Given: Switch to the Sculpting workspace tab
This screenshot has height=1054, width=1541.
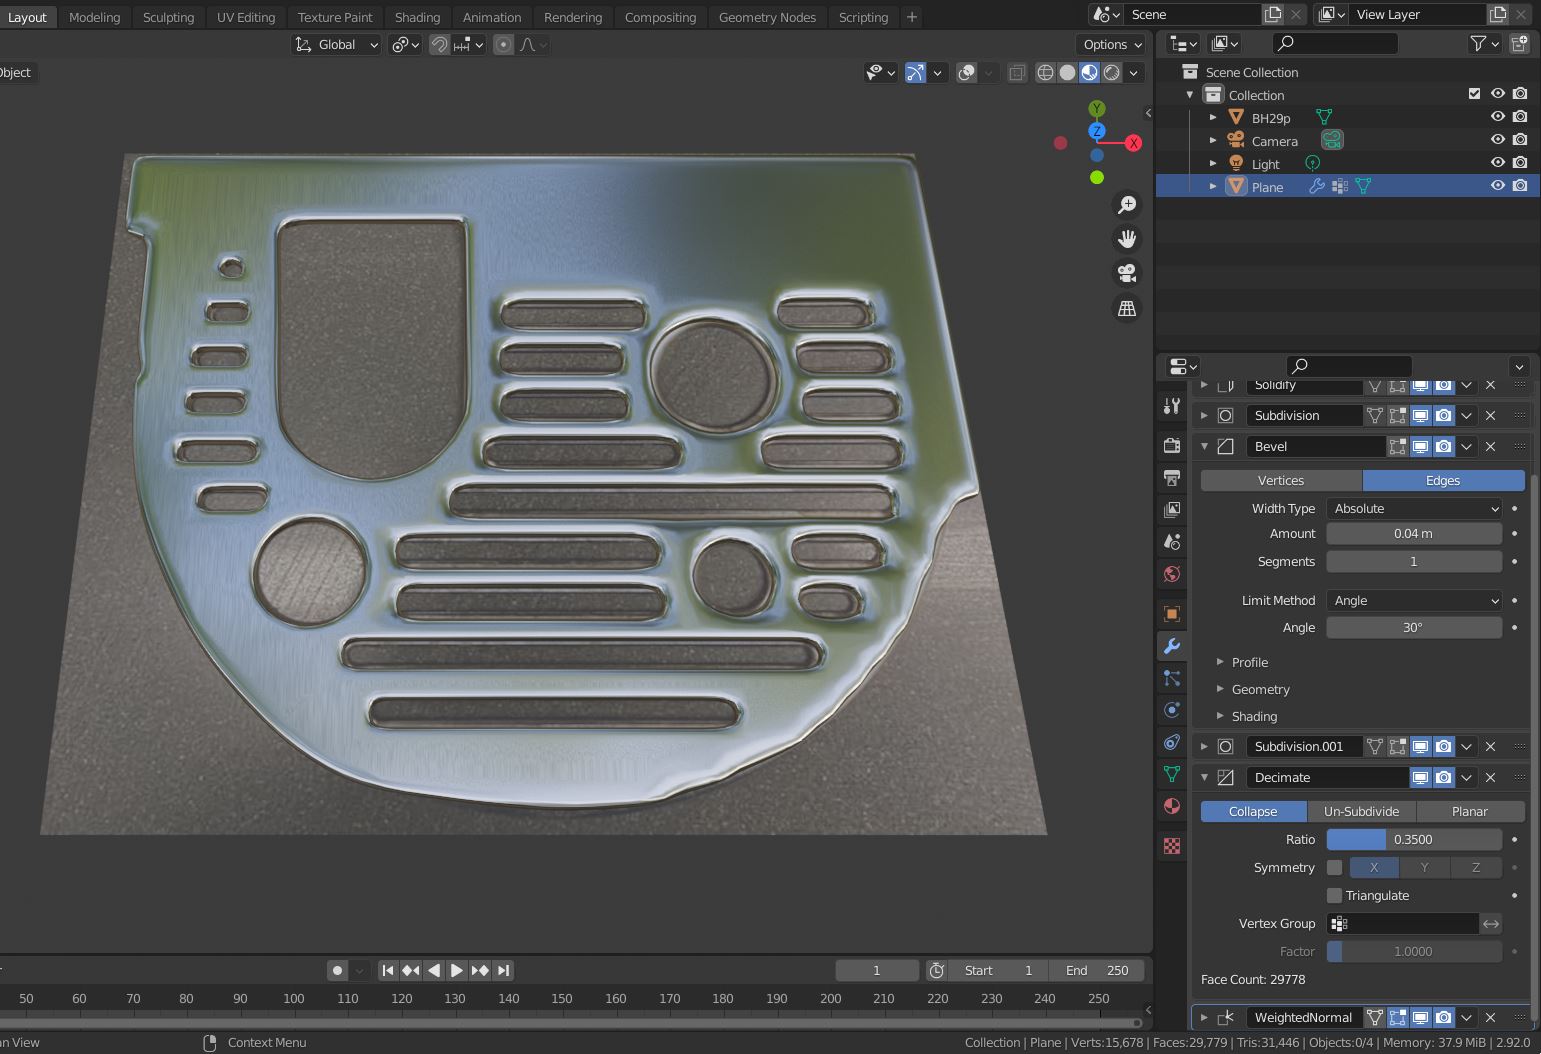Looking at the screenshot, I should coord(168,17).
